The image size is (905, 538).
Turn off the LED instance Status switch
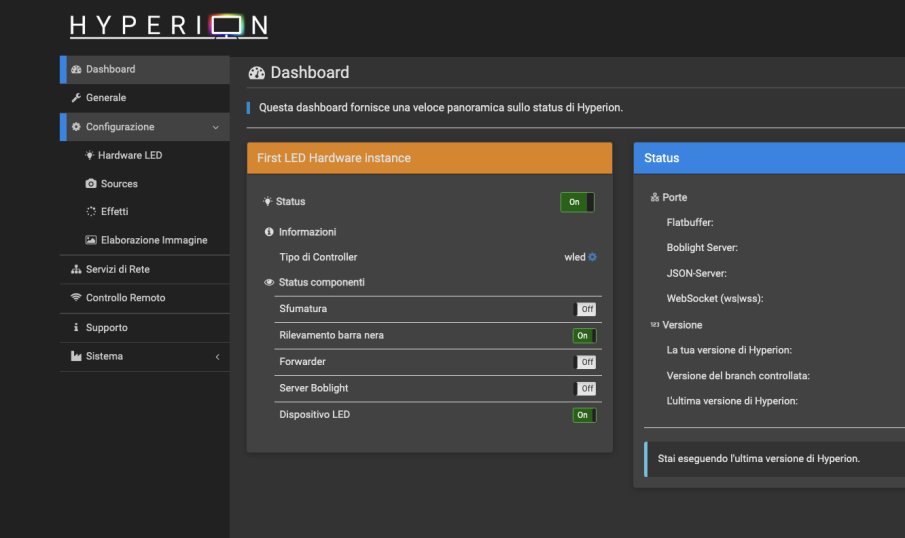(577, 202)
